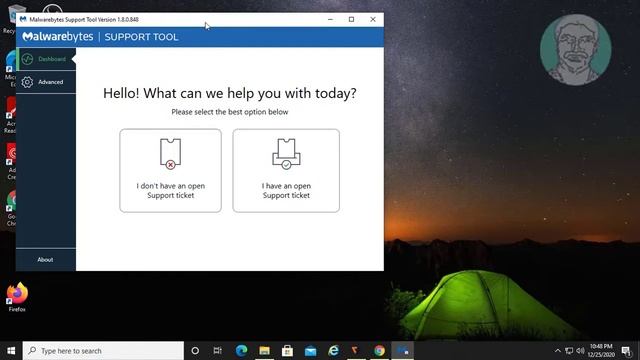The height and width of the screenshot is (360, 640).
Task: Choose 'I don't have an open Support ticket'
Action: tap(171, 171)
